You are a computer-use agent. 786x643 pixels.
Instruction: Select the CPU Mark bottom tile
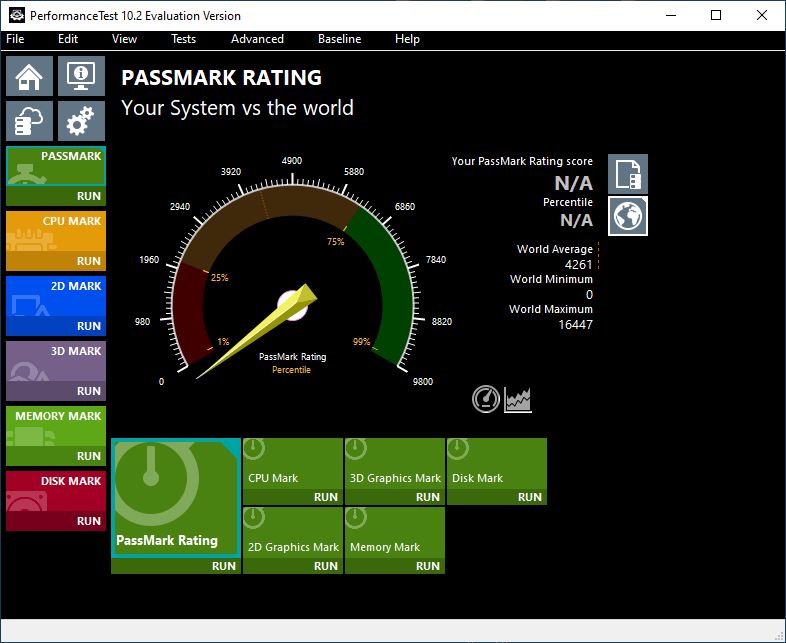coord(293,464)
